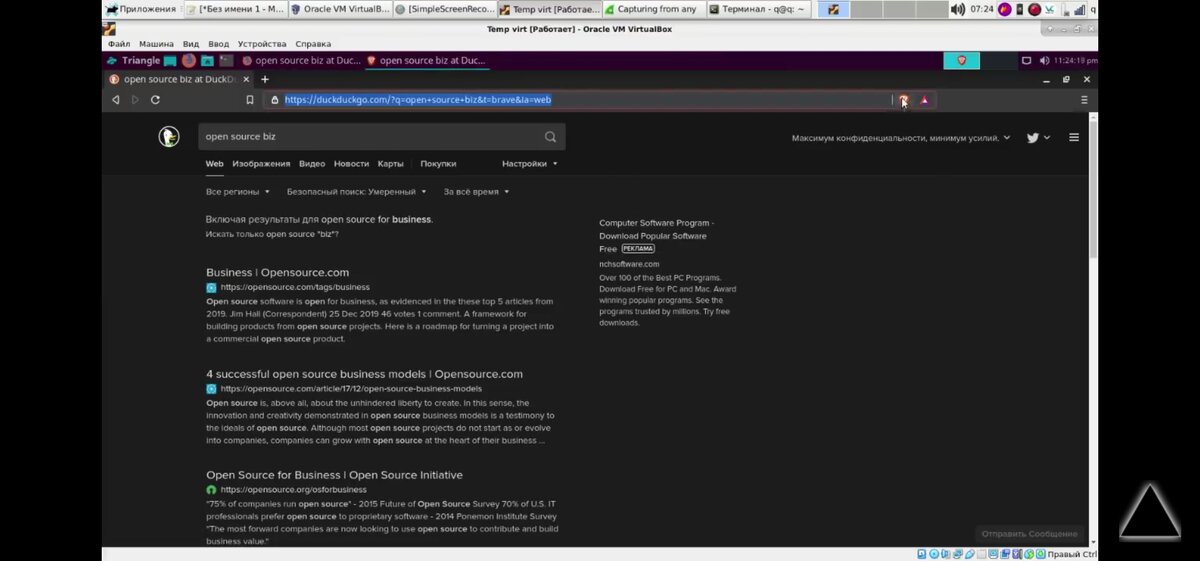The width and height of the screenshot is (1200, 561).
Task: Click Отправить Сообщение feedback button
Action: pos(1029,534)
